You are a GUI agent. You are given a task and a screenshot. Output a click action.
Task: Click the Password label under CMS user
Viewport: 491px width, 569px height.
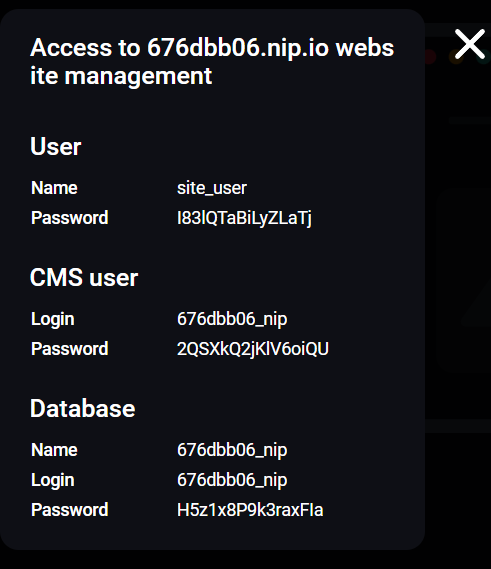(x=70, y=349)
